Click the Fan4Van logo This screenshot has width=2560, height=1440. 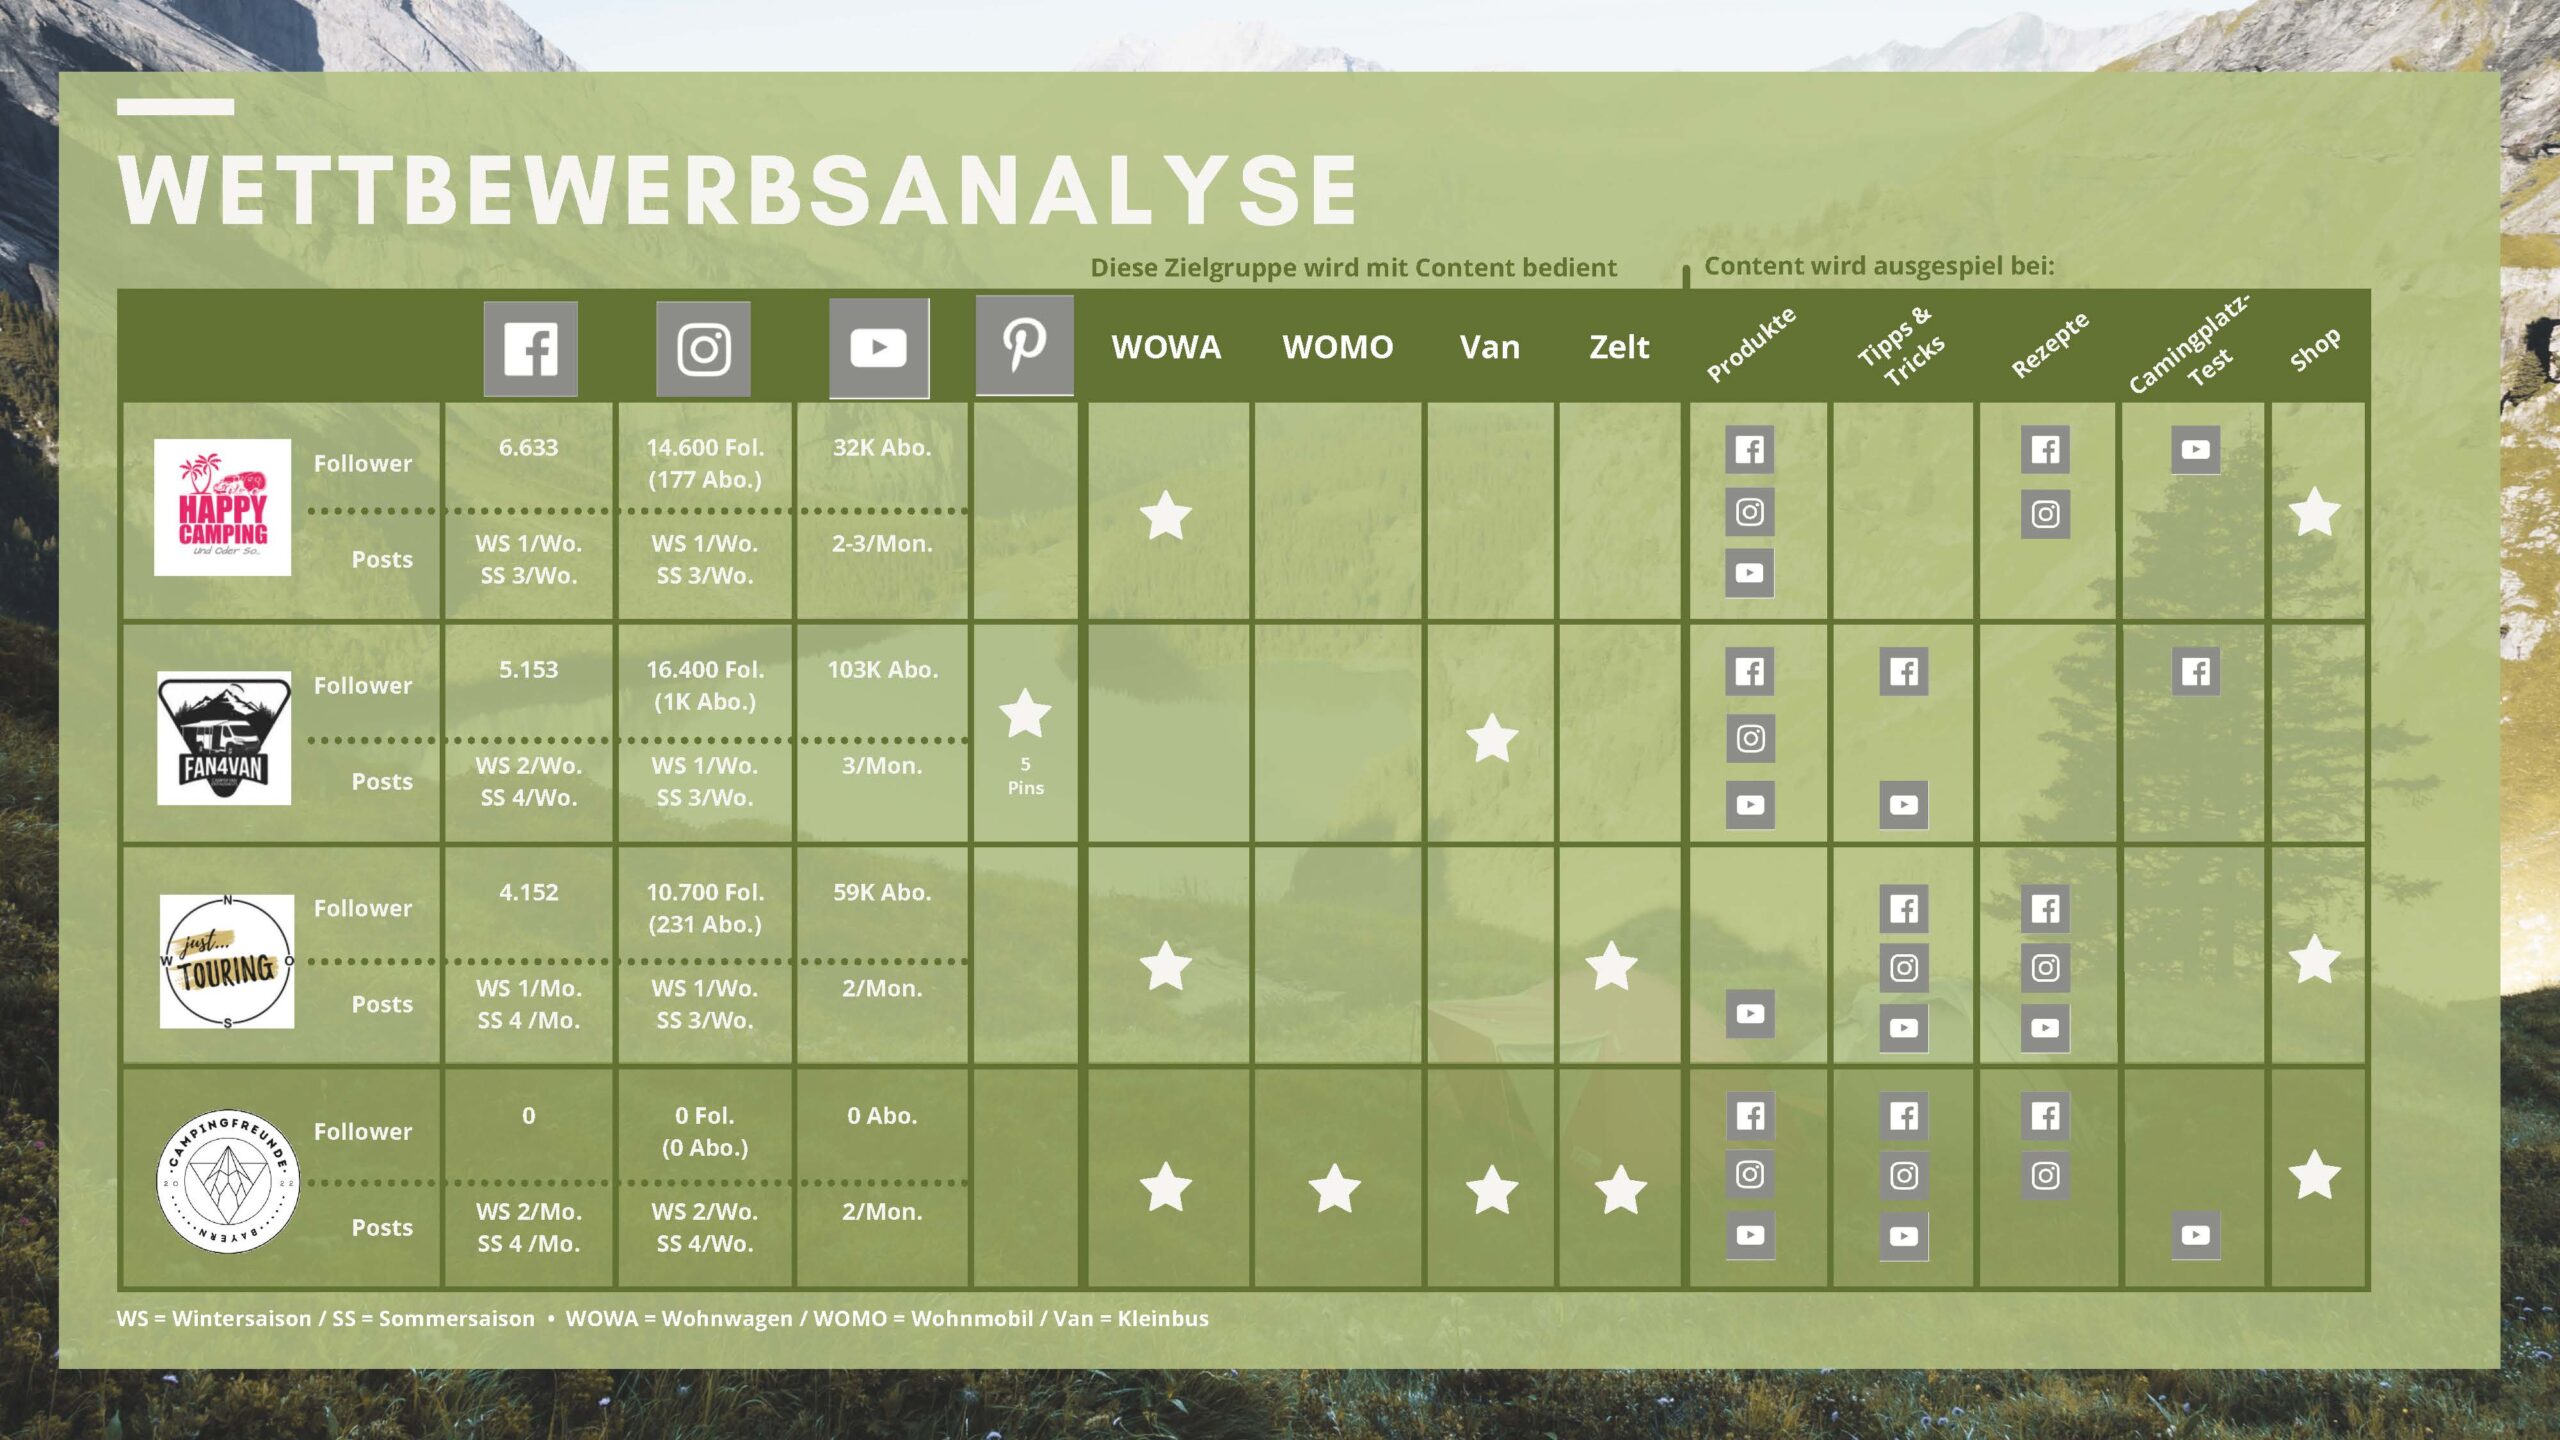click(x=224, y=738)
